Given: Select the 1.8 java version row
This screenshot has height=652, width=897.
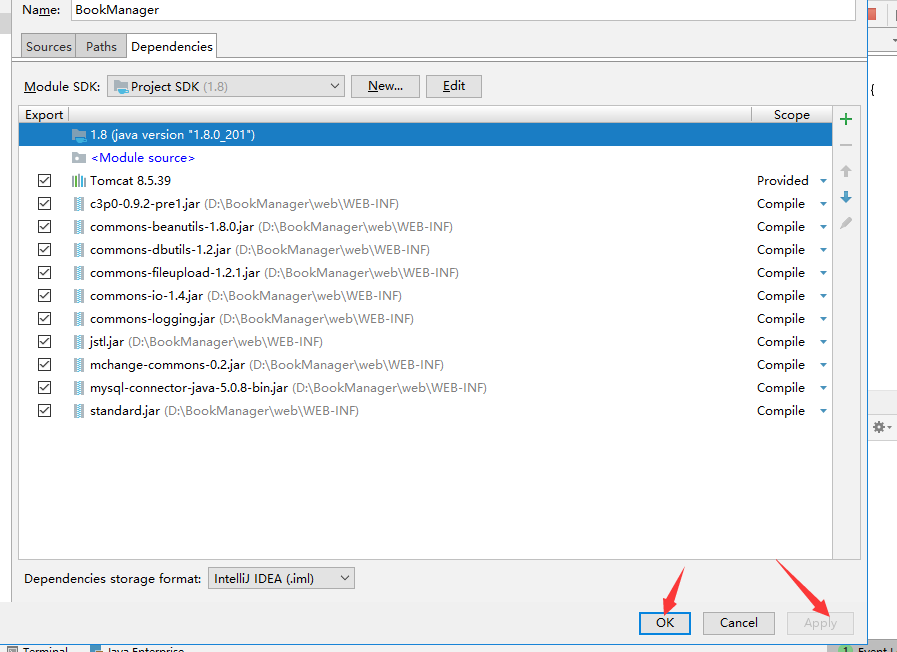Looking at the screenshot, I should tap(426, 135).
